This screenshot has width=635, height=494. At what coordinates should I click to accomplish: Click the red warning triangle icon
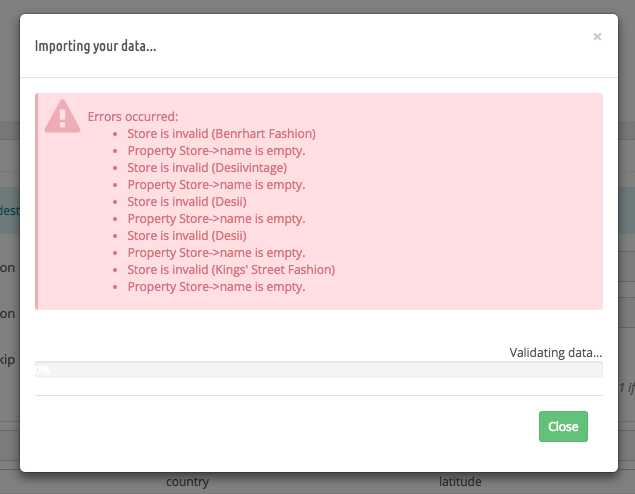coord(62,117)
